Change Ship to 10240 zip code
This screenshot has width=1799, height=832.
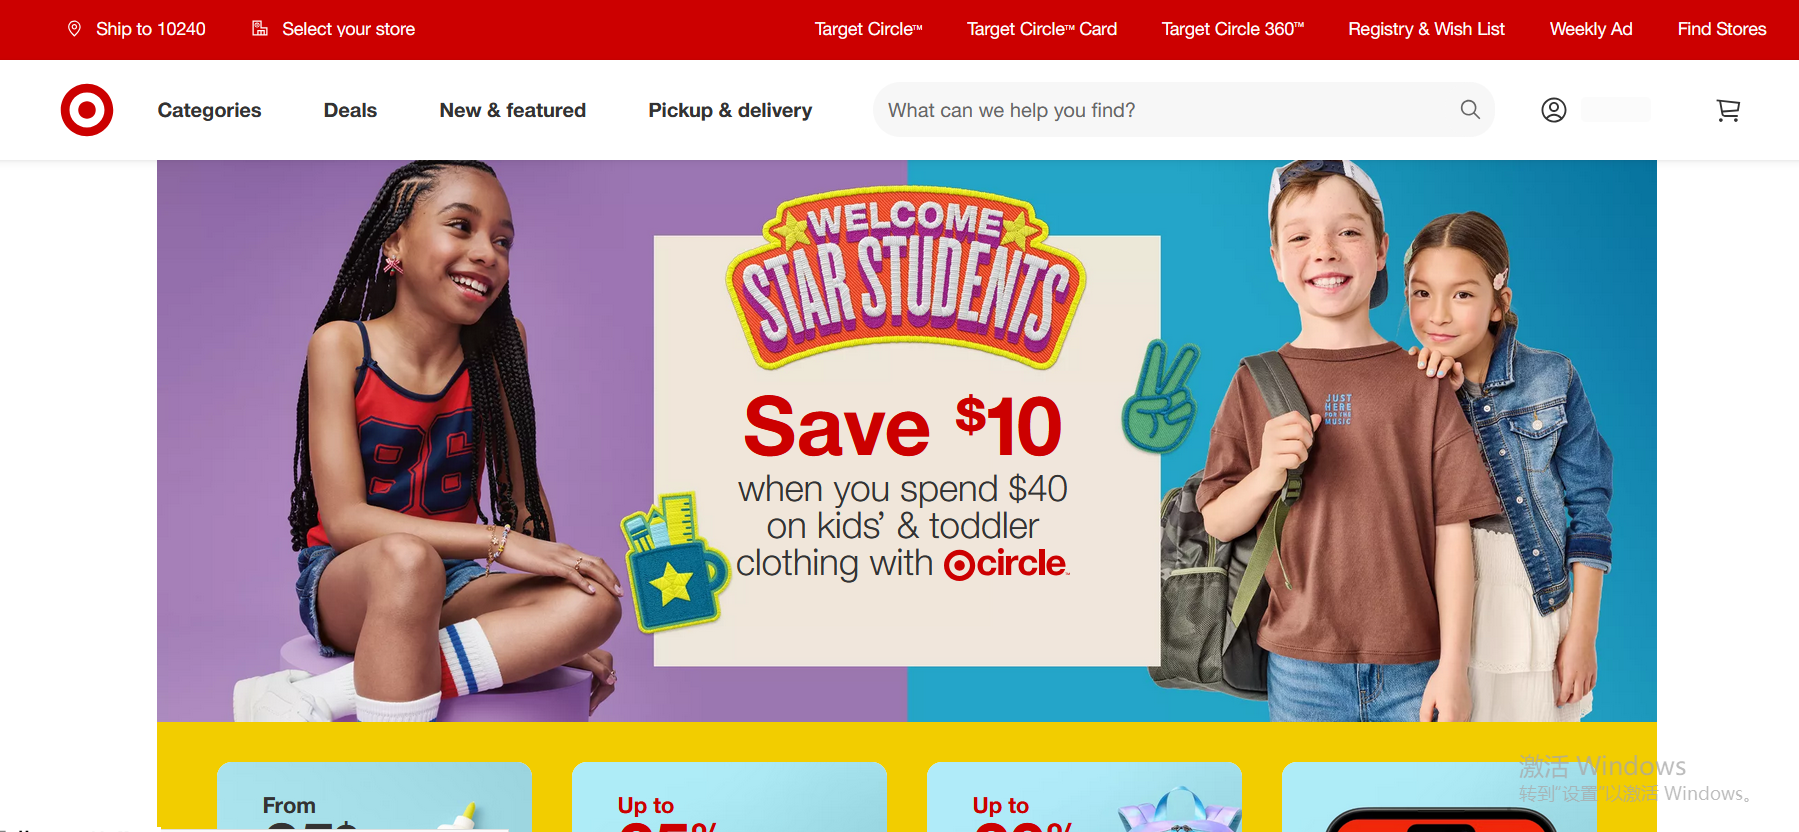pyautogui.click(x=150, y=29)
